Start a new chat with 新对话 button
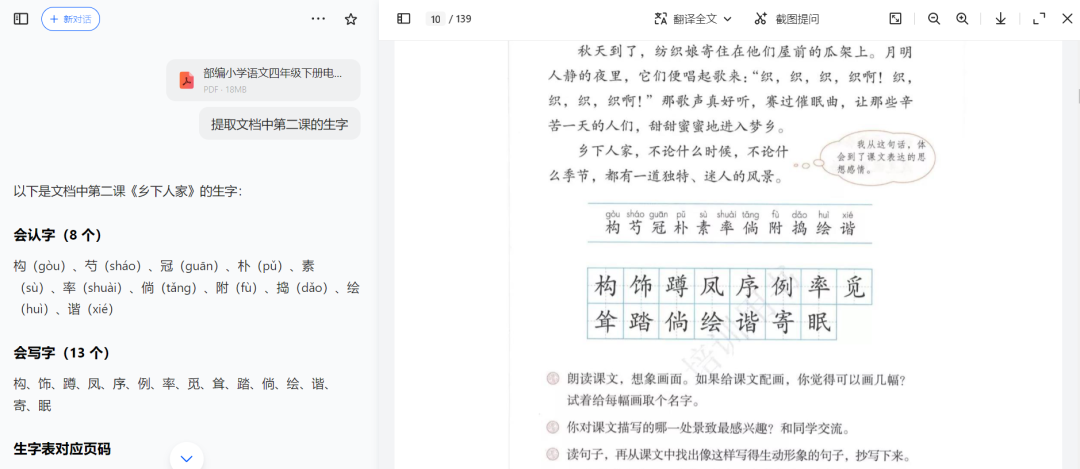1080x469 pixels. [70, 19]
